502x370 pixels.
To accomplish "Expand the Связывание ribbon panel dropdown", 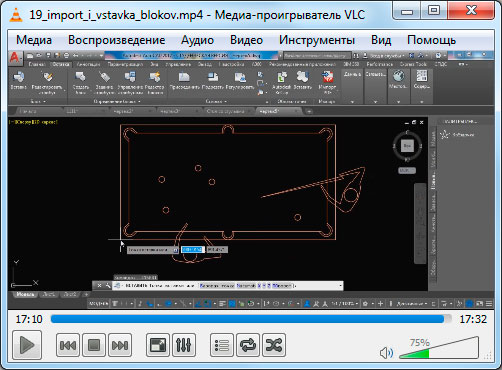I will (375, 102).
